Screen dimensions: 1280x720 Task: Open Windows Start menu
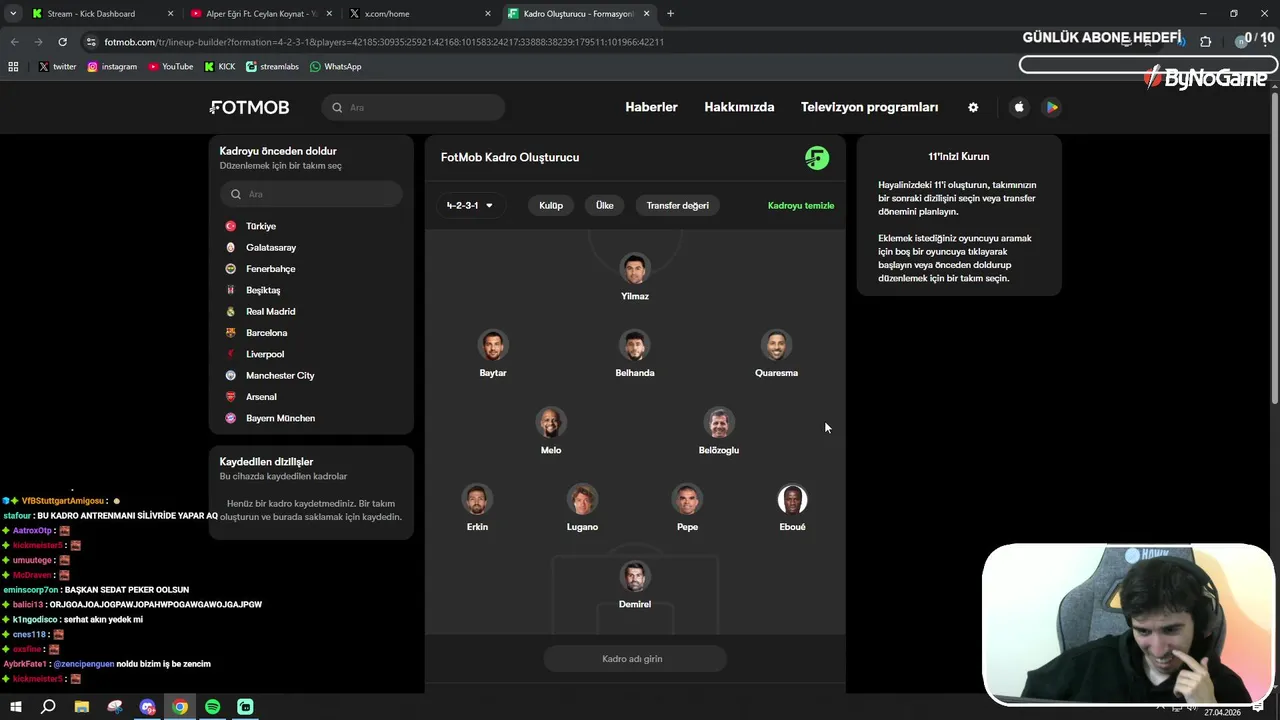click(16, 707)
